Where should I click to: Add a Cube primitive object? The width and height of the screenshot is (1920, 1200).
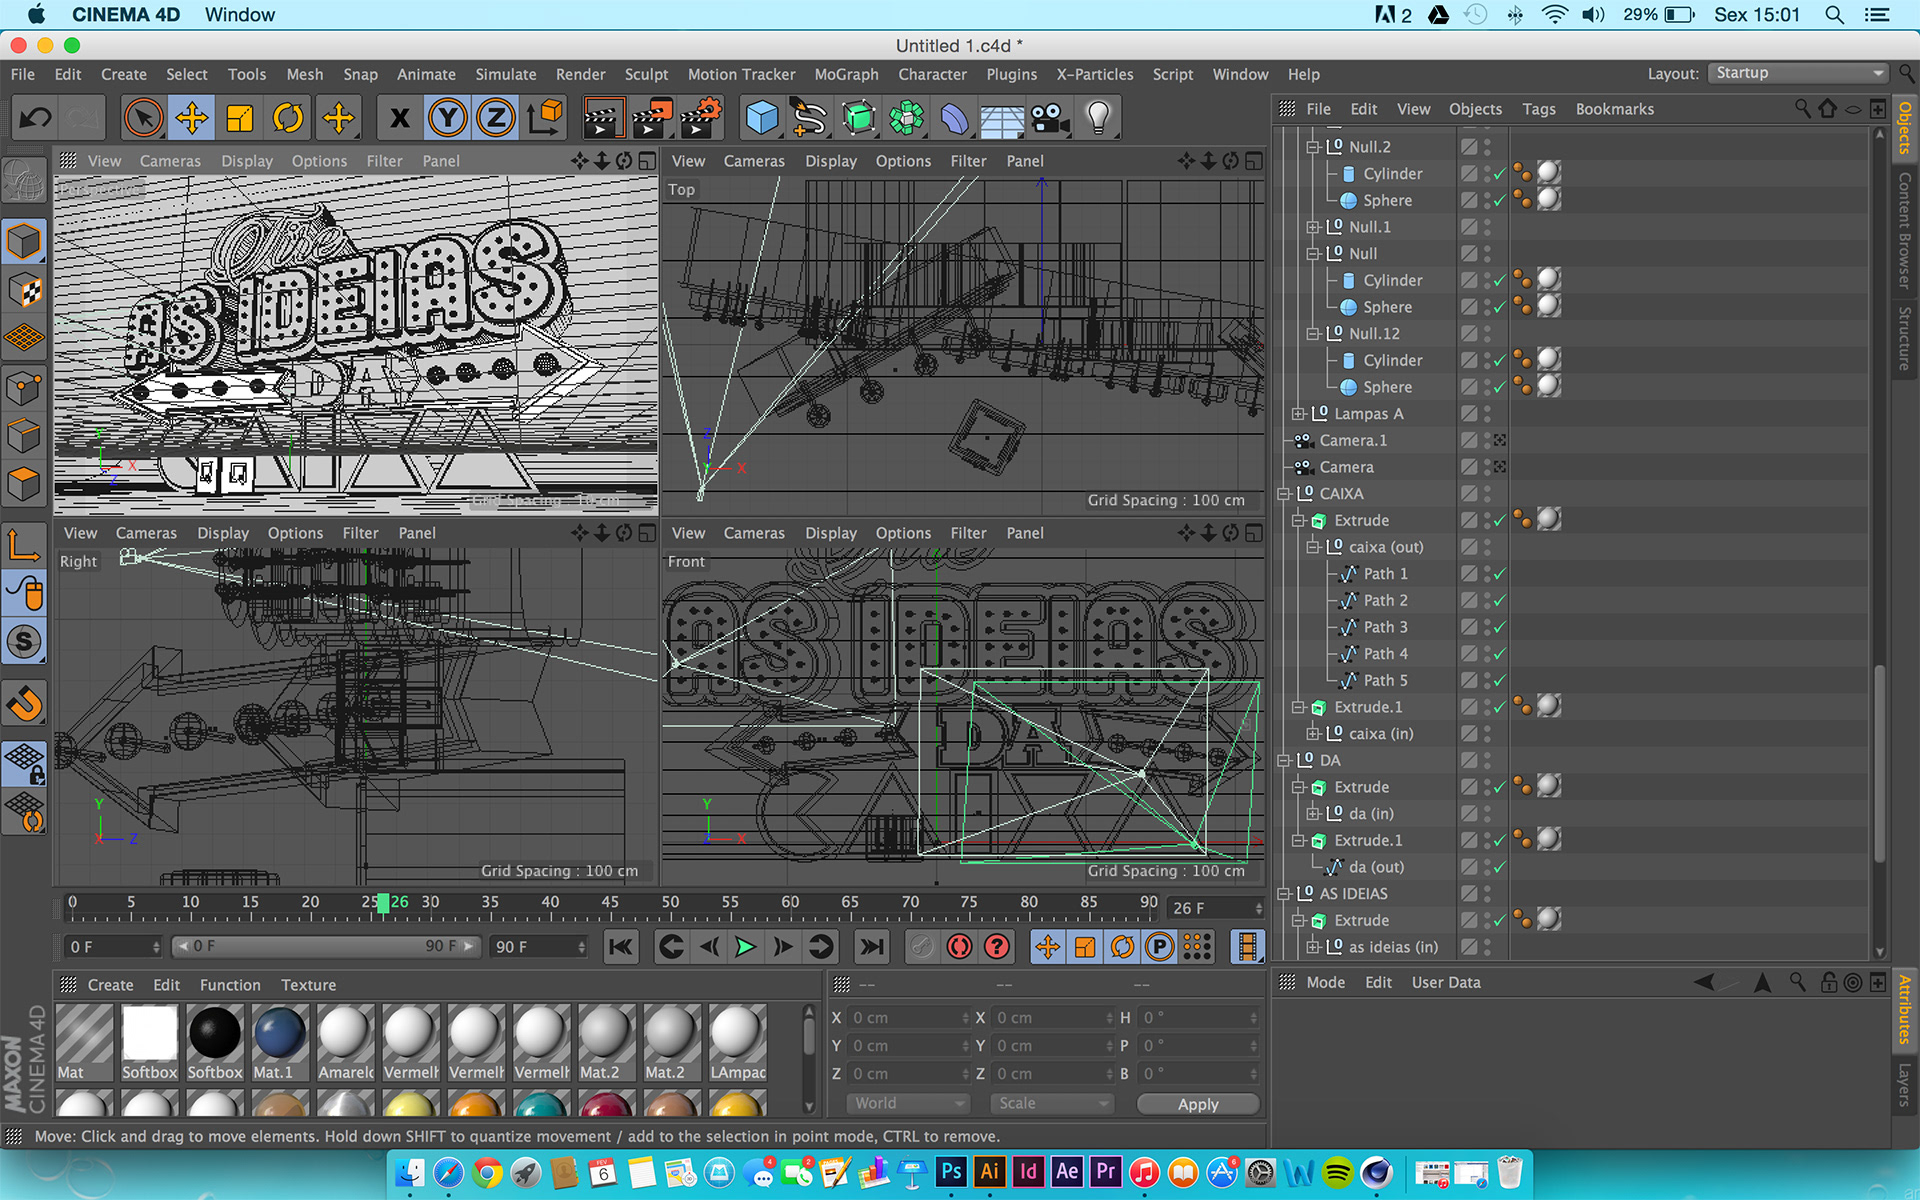pos(762,118)
